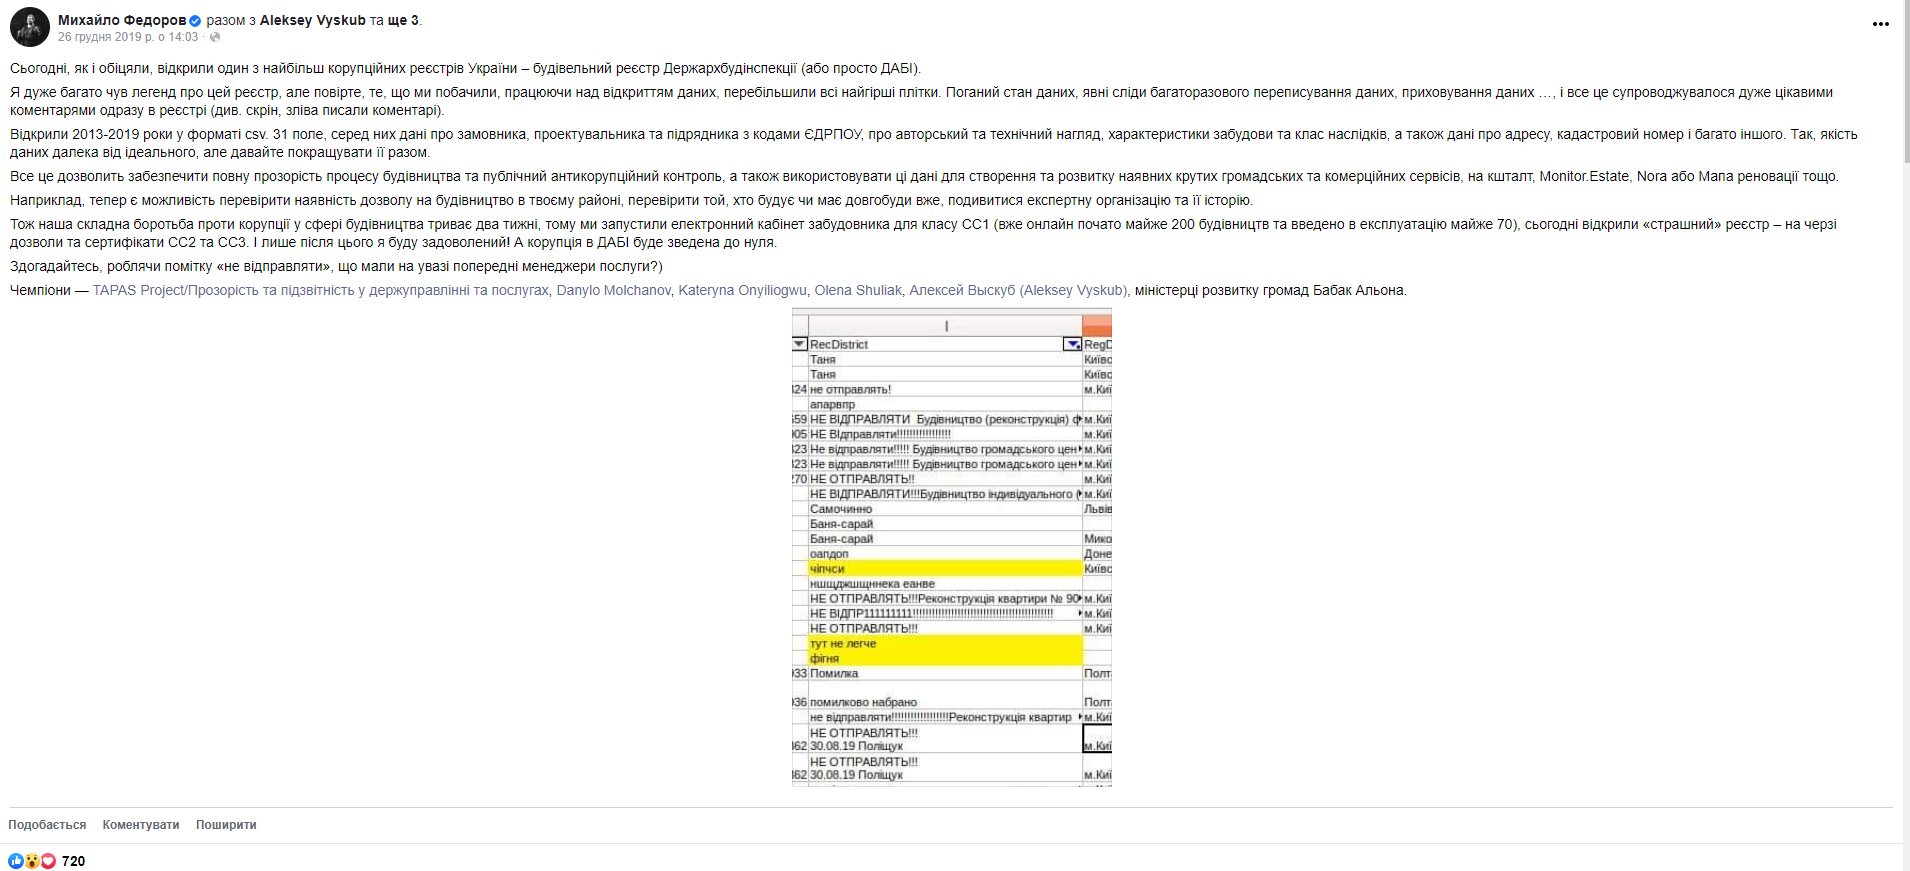Open the post options three-dot menu
This screenshot has height=871, width=1910.
pos(1880,24)
